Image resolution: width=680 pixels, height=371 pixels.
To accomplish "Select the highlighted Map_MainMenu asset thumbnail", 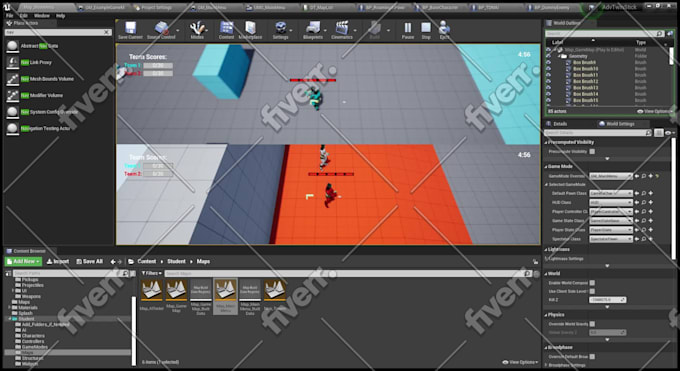I will pos(226,290).
